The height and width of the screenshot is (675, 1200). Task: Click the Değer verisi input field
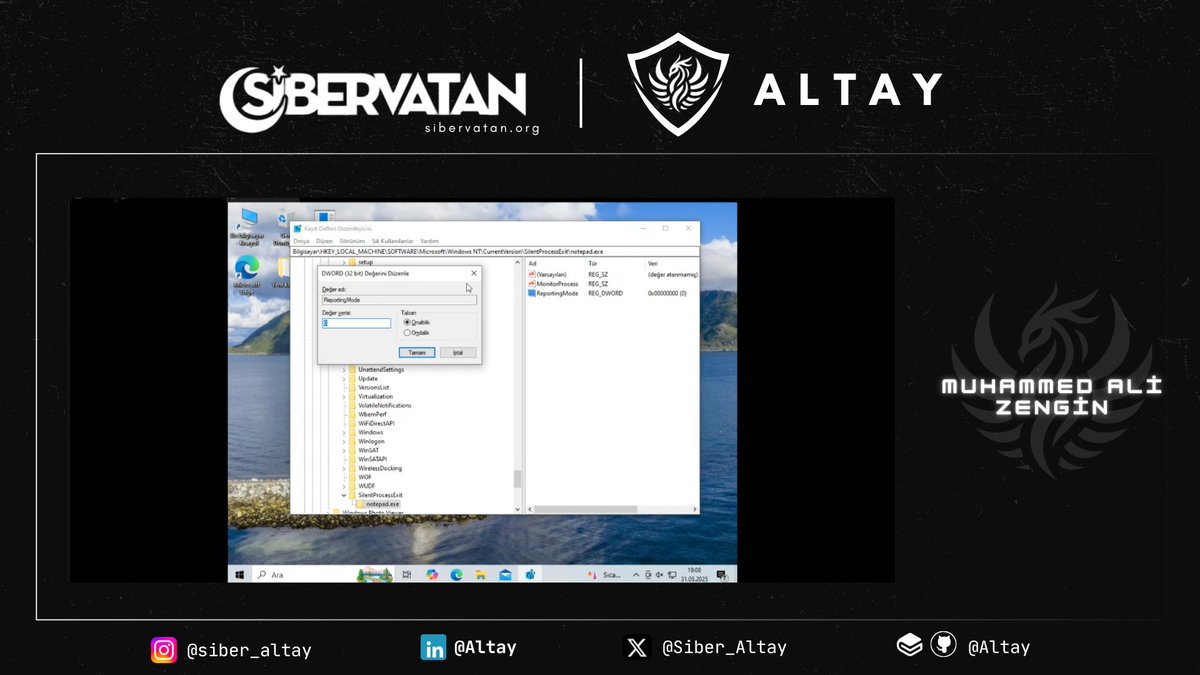point(356,323)
